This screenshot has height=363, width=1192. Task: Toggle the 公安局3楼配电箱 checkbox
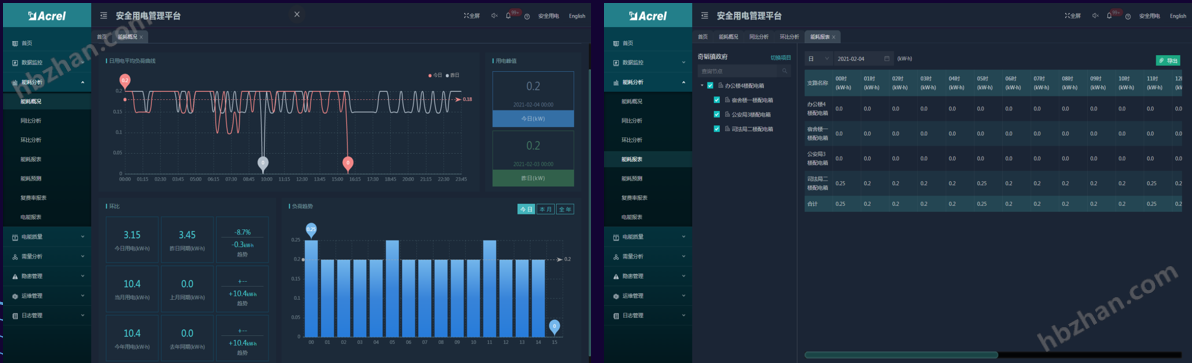coord(717,114)
